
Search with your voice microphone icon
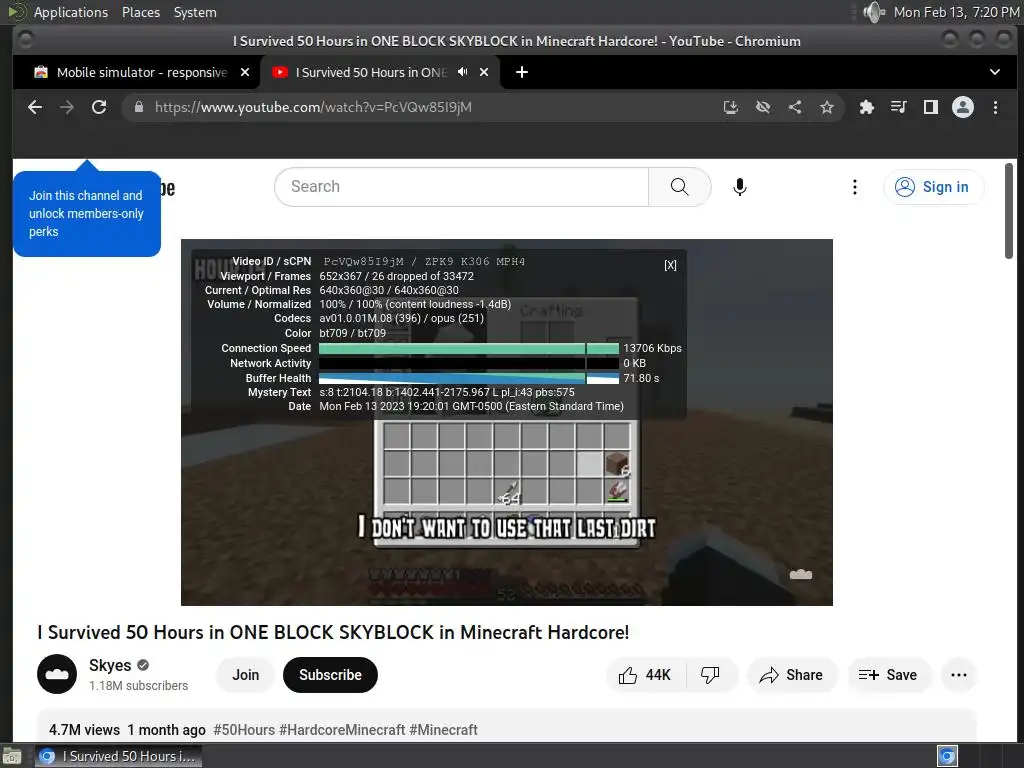(739, 187)
